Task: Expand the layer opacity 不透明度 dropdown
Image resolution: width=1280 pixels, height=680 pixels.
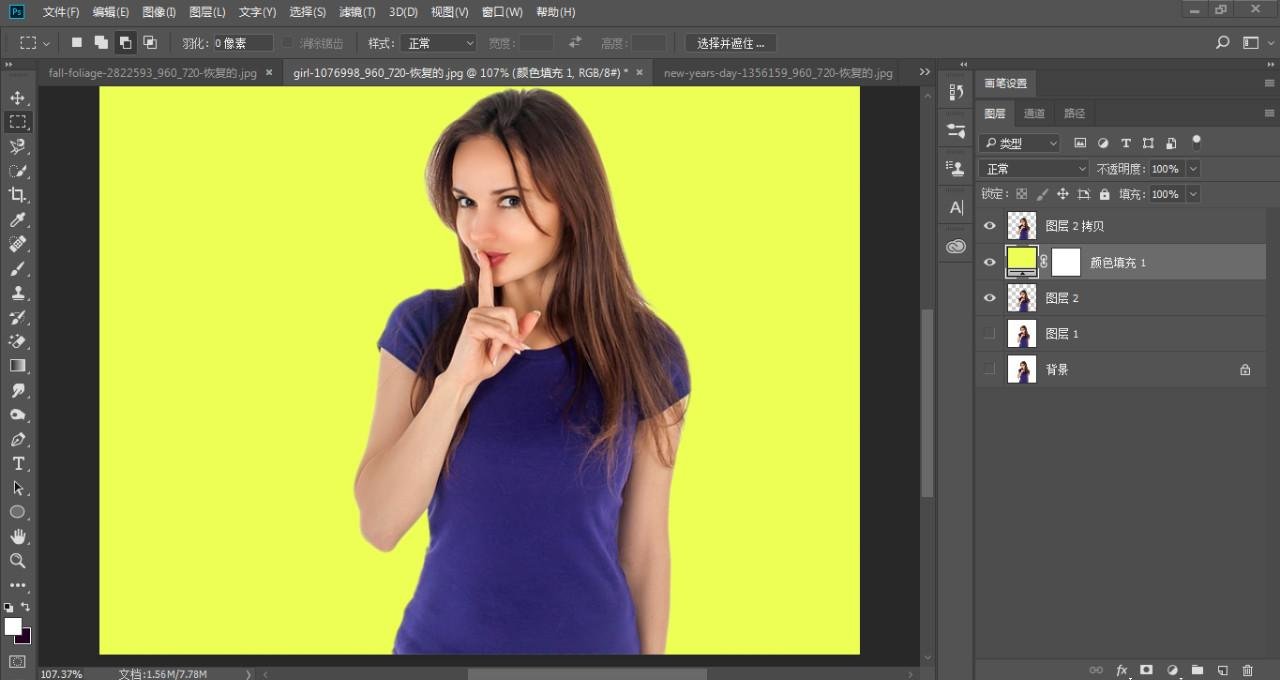Action: pos(1192,169)
